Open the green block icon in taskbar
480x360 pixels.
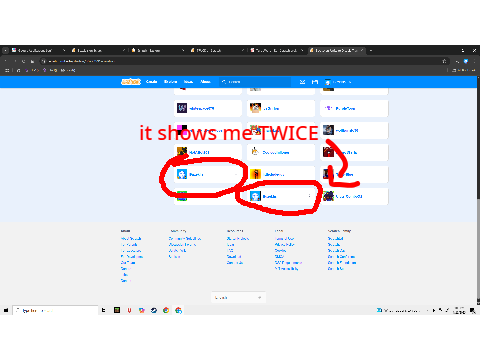click(x=117, y=310)
